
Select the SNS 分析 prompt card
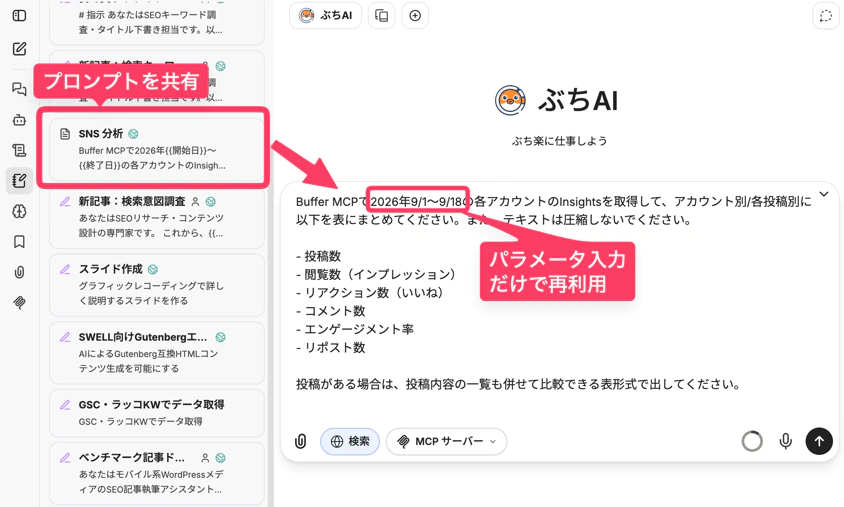[157, 150]
